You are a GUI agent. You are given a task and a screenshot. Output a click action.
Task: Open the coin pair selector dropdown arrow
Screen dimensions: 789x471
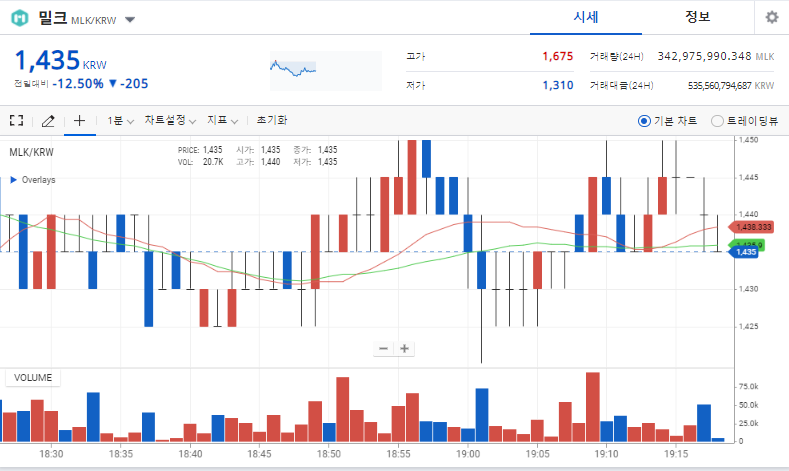click(x=130, y=20)
